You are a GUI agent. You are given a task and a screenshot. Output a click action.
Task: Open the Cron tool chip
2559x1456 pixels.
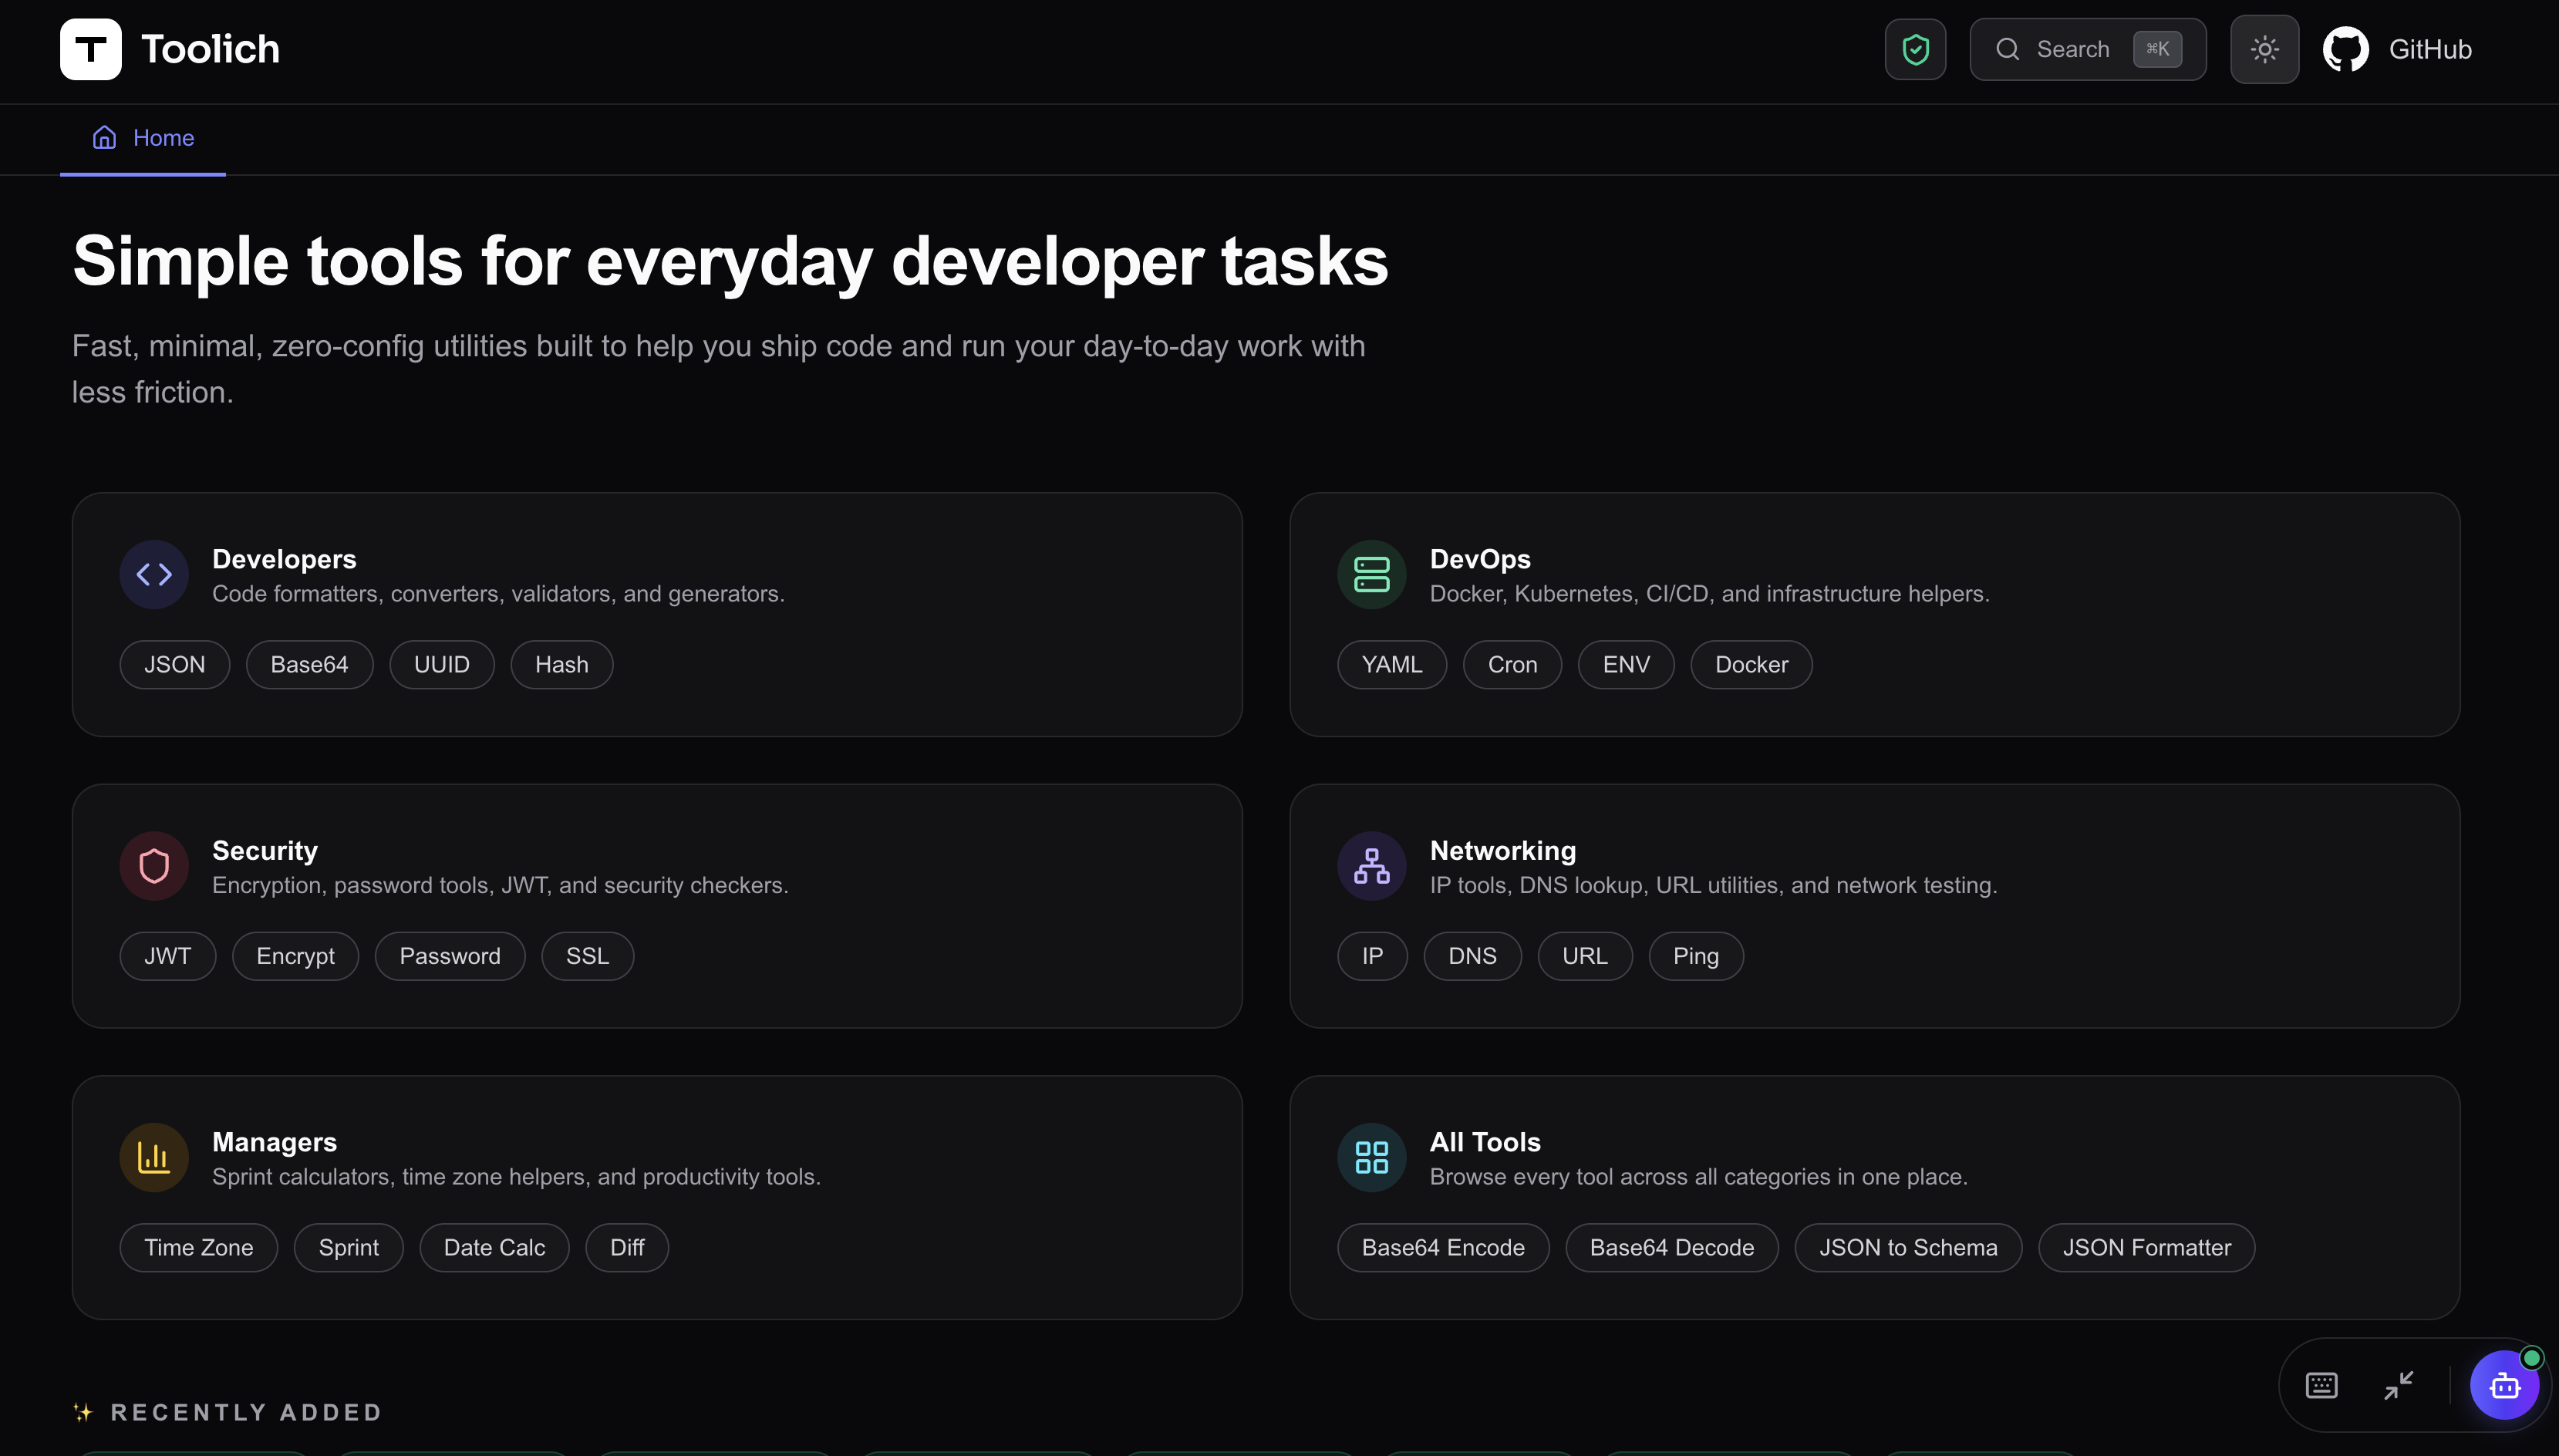(1512, 665)
